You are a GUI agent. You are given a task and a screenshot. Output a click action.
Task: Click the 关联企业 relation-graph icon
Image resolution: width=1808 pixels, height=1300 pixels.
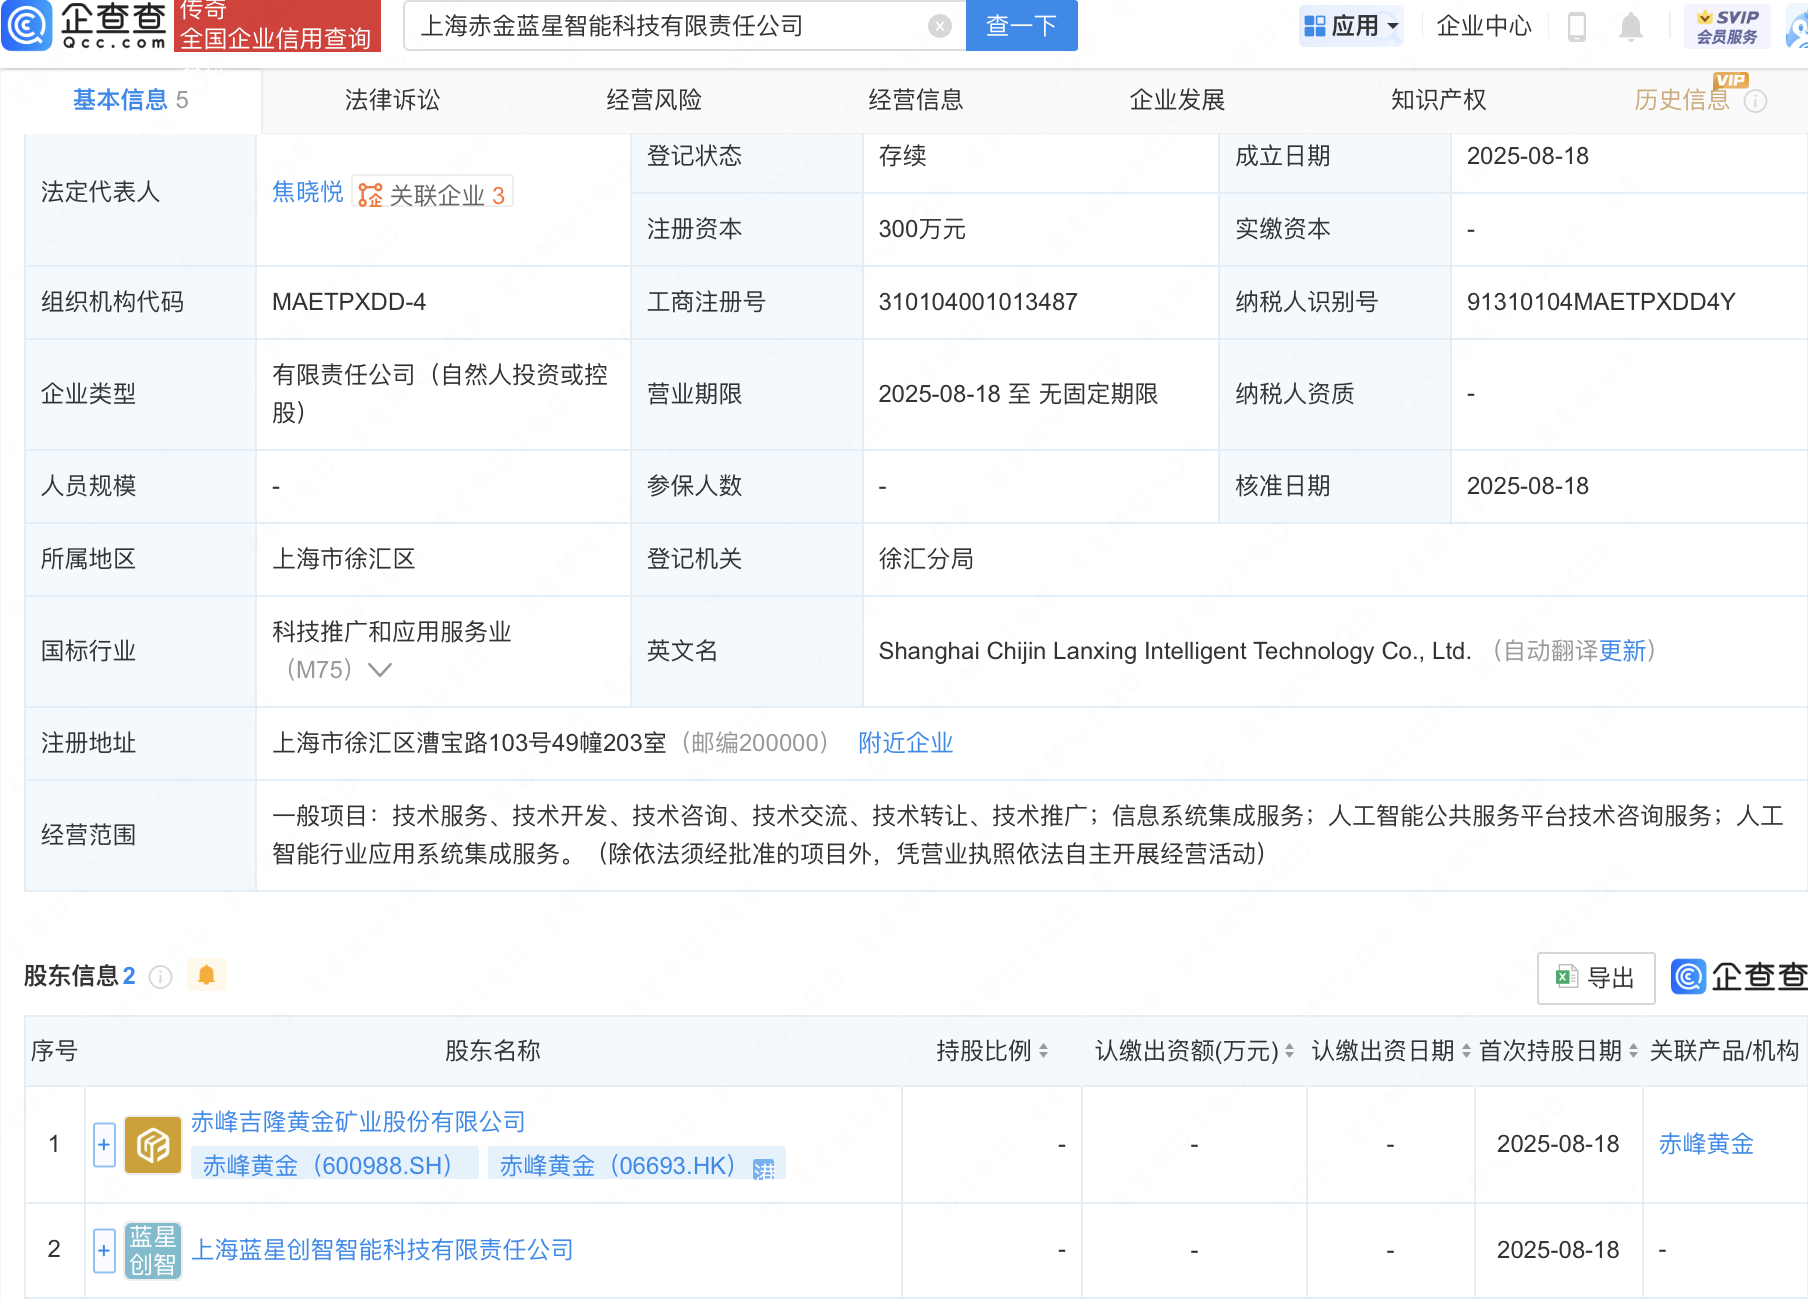[x=370, y=194]
